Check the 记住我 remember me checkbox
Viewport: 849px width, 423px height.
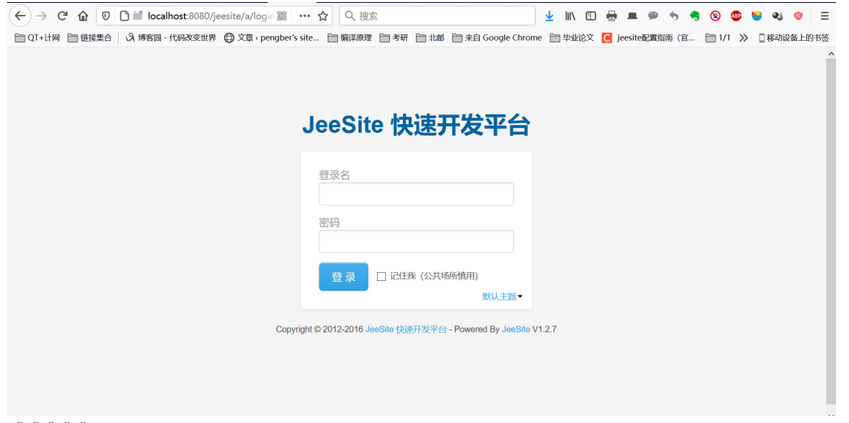381,276
